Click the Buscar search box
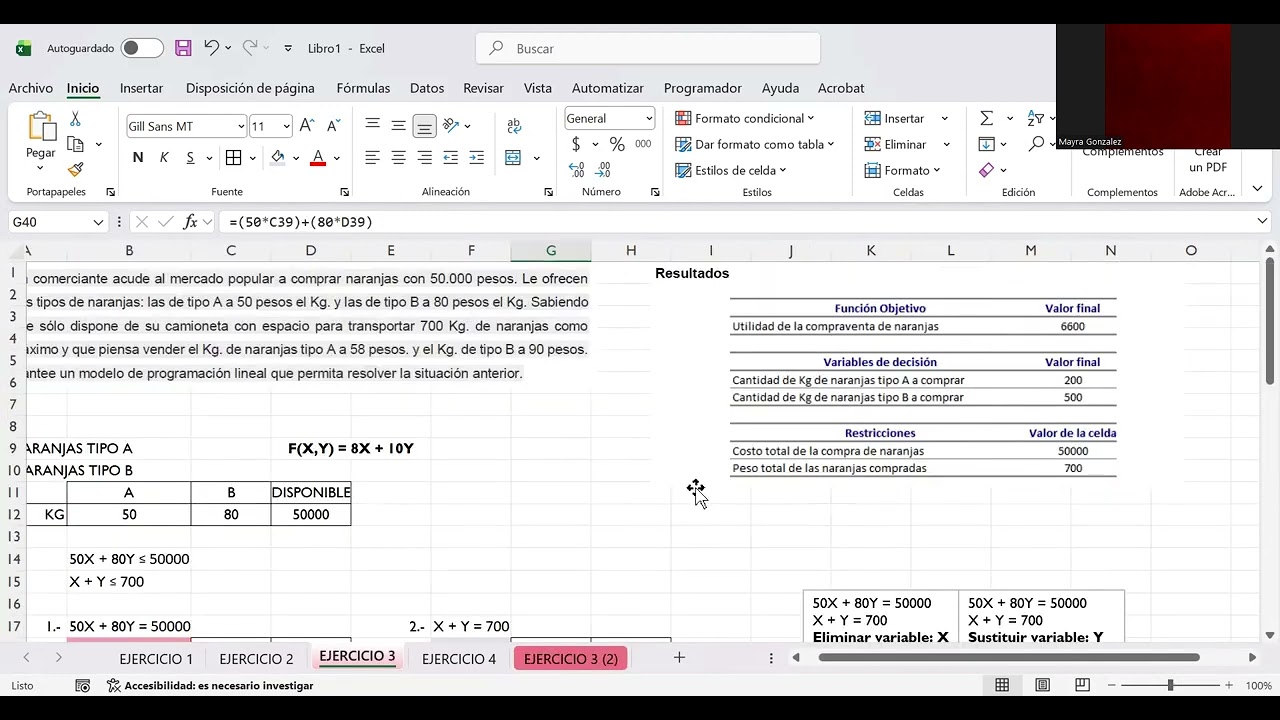Image resolution: width=1280 pixels, height=720 pixels. pyautogui.click(x=648, y=48)
